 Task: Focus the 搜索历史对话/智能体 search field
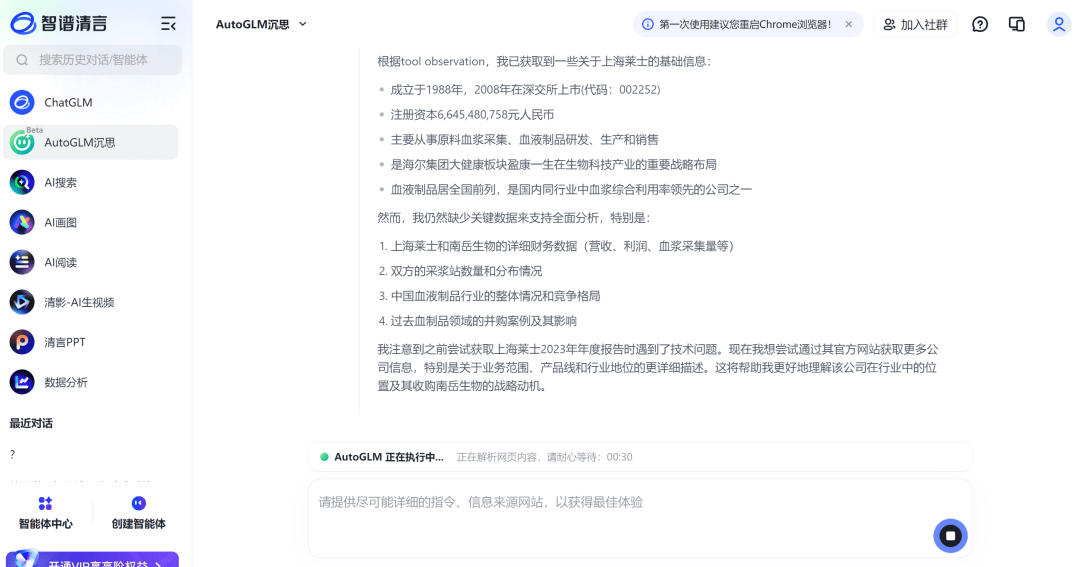[x=92, y=60]
